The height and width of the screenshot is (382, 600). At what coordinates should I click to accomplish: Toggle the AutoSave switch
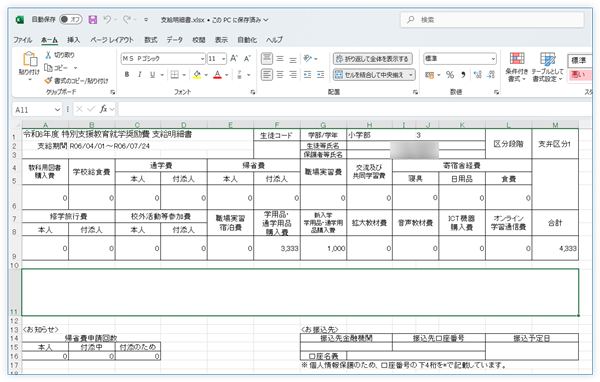(70, 20)
